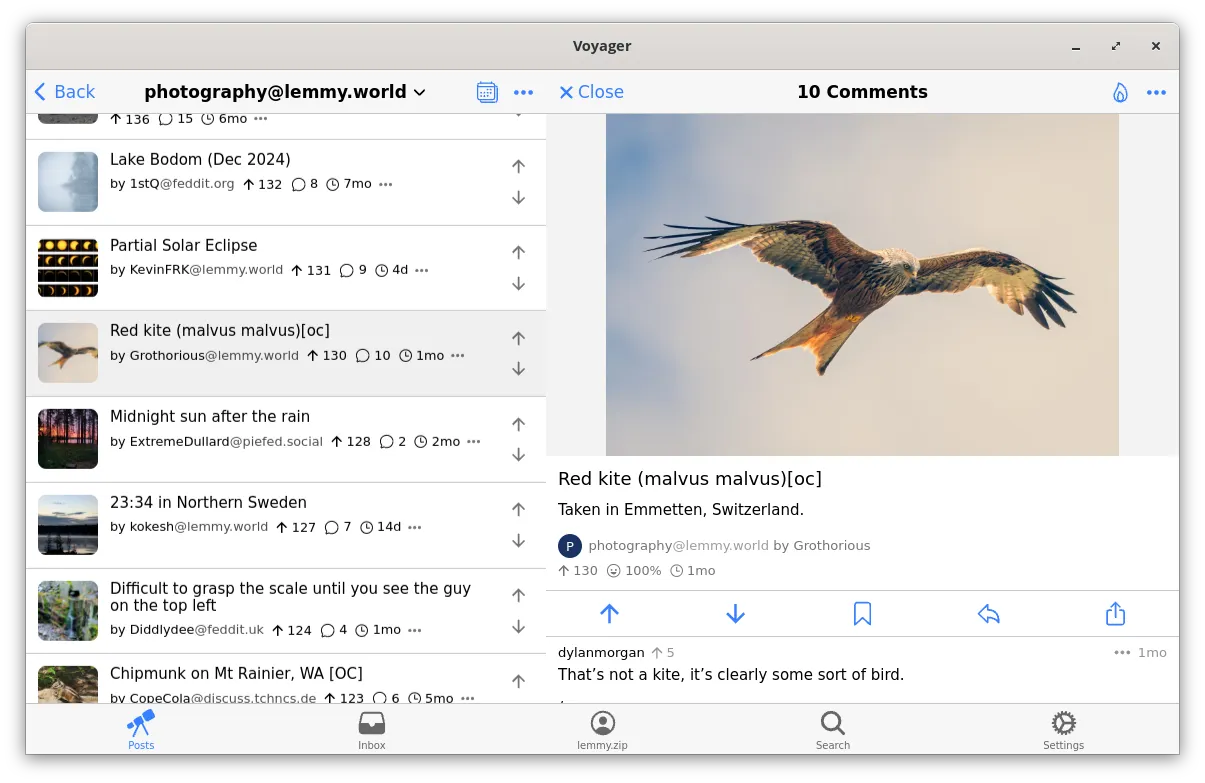Image resolution: width=1205 pixels, height=783 pixels.
Task: Open ExtremeDullard@piefed.social author link
Action: click(x=226, y=441)
